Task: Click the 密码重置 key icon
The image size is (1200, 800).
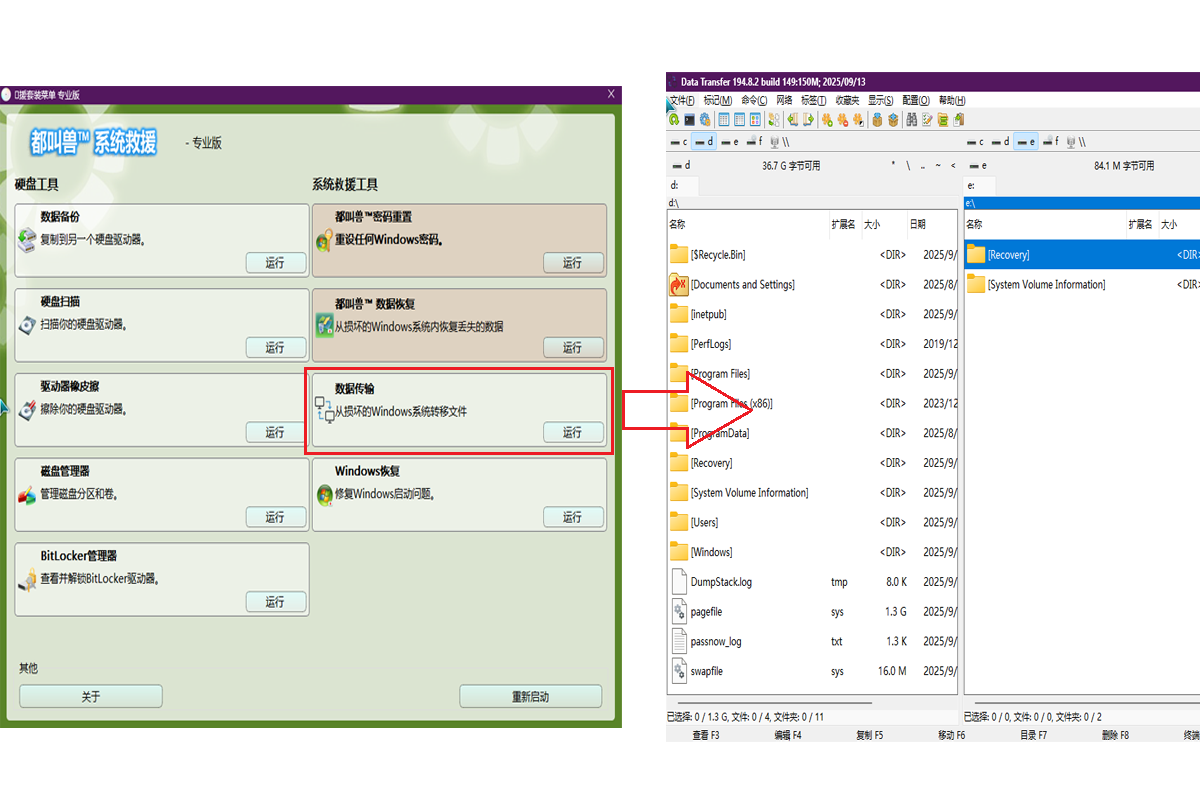Action: point(324,240)
